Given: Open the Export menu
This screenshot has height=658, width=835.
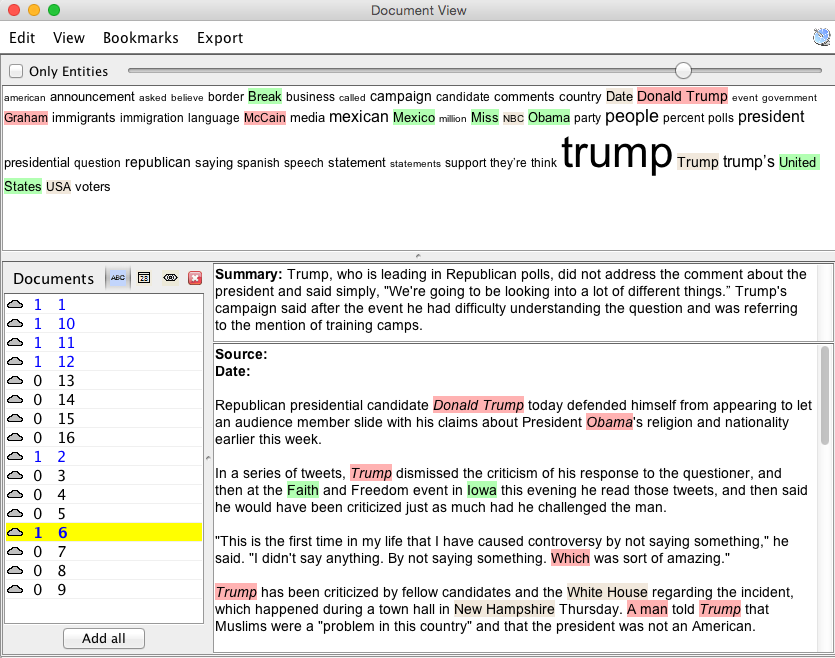Looking at the screenshot, I should [220, 38].
